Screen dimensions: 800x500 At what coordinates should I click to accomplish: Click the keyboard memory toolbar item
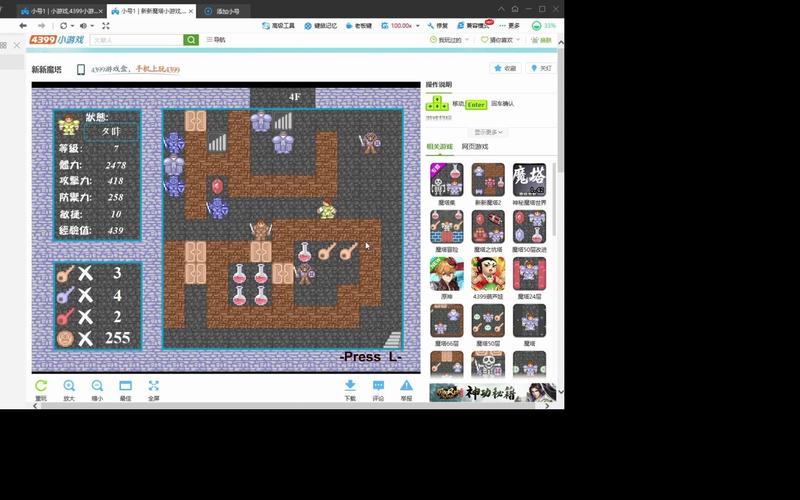[320, 26]
